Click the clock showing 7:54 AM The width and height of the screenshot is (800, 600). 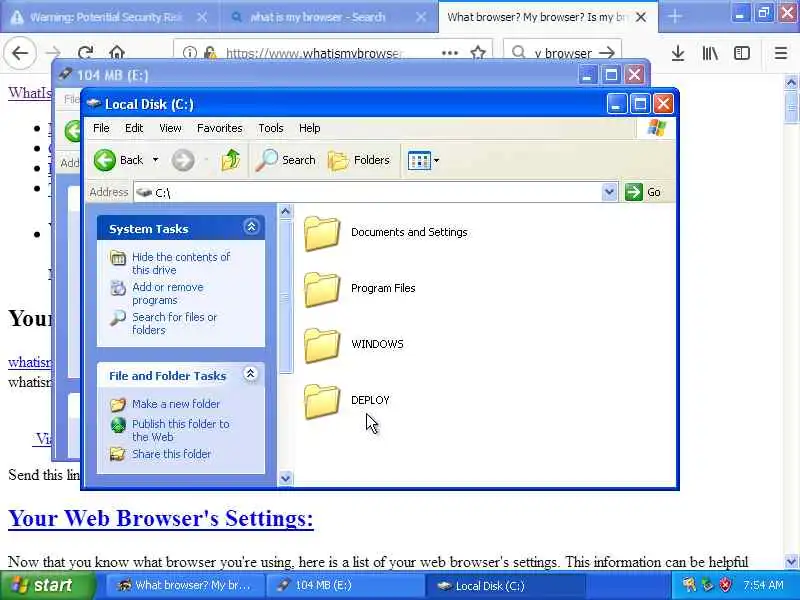763,585
